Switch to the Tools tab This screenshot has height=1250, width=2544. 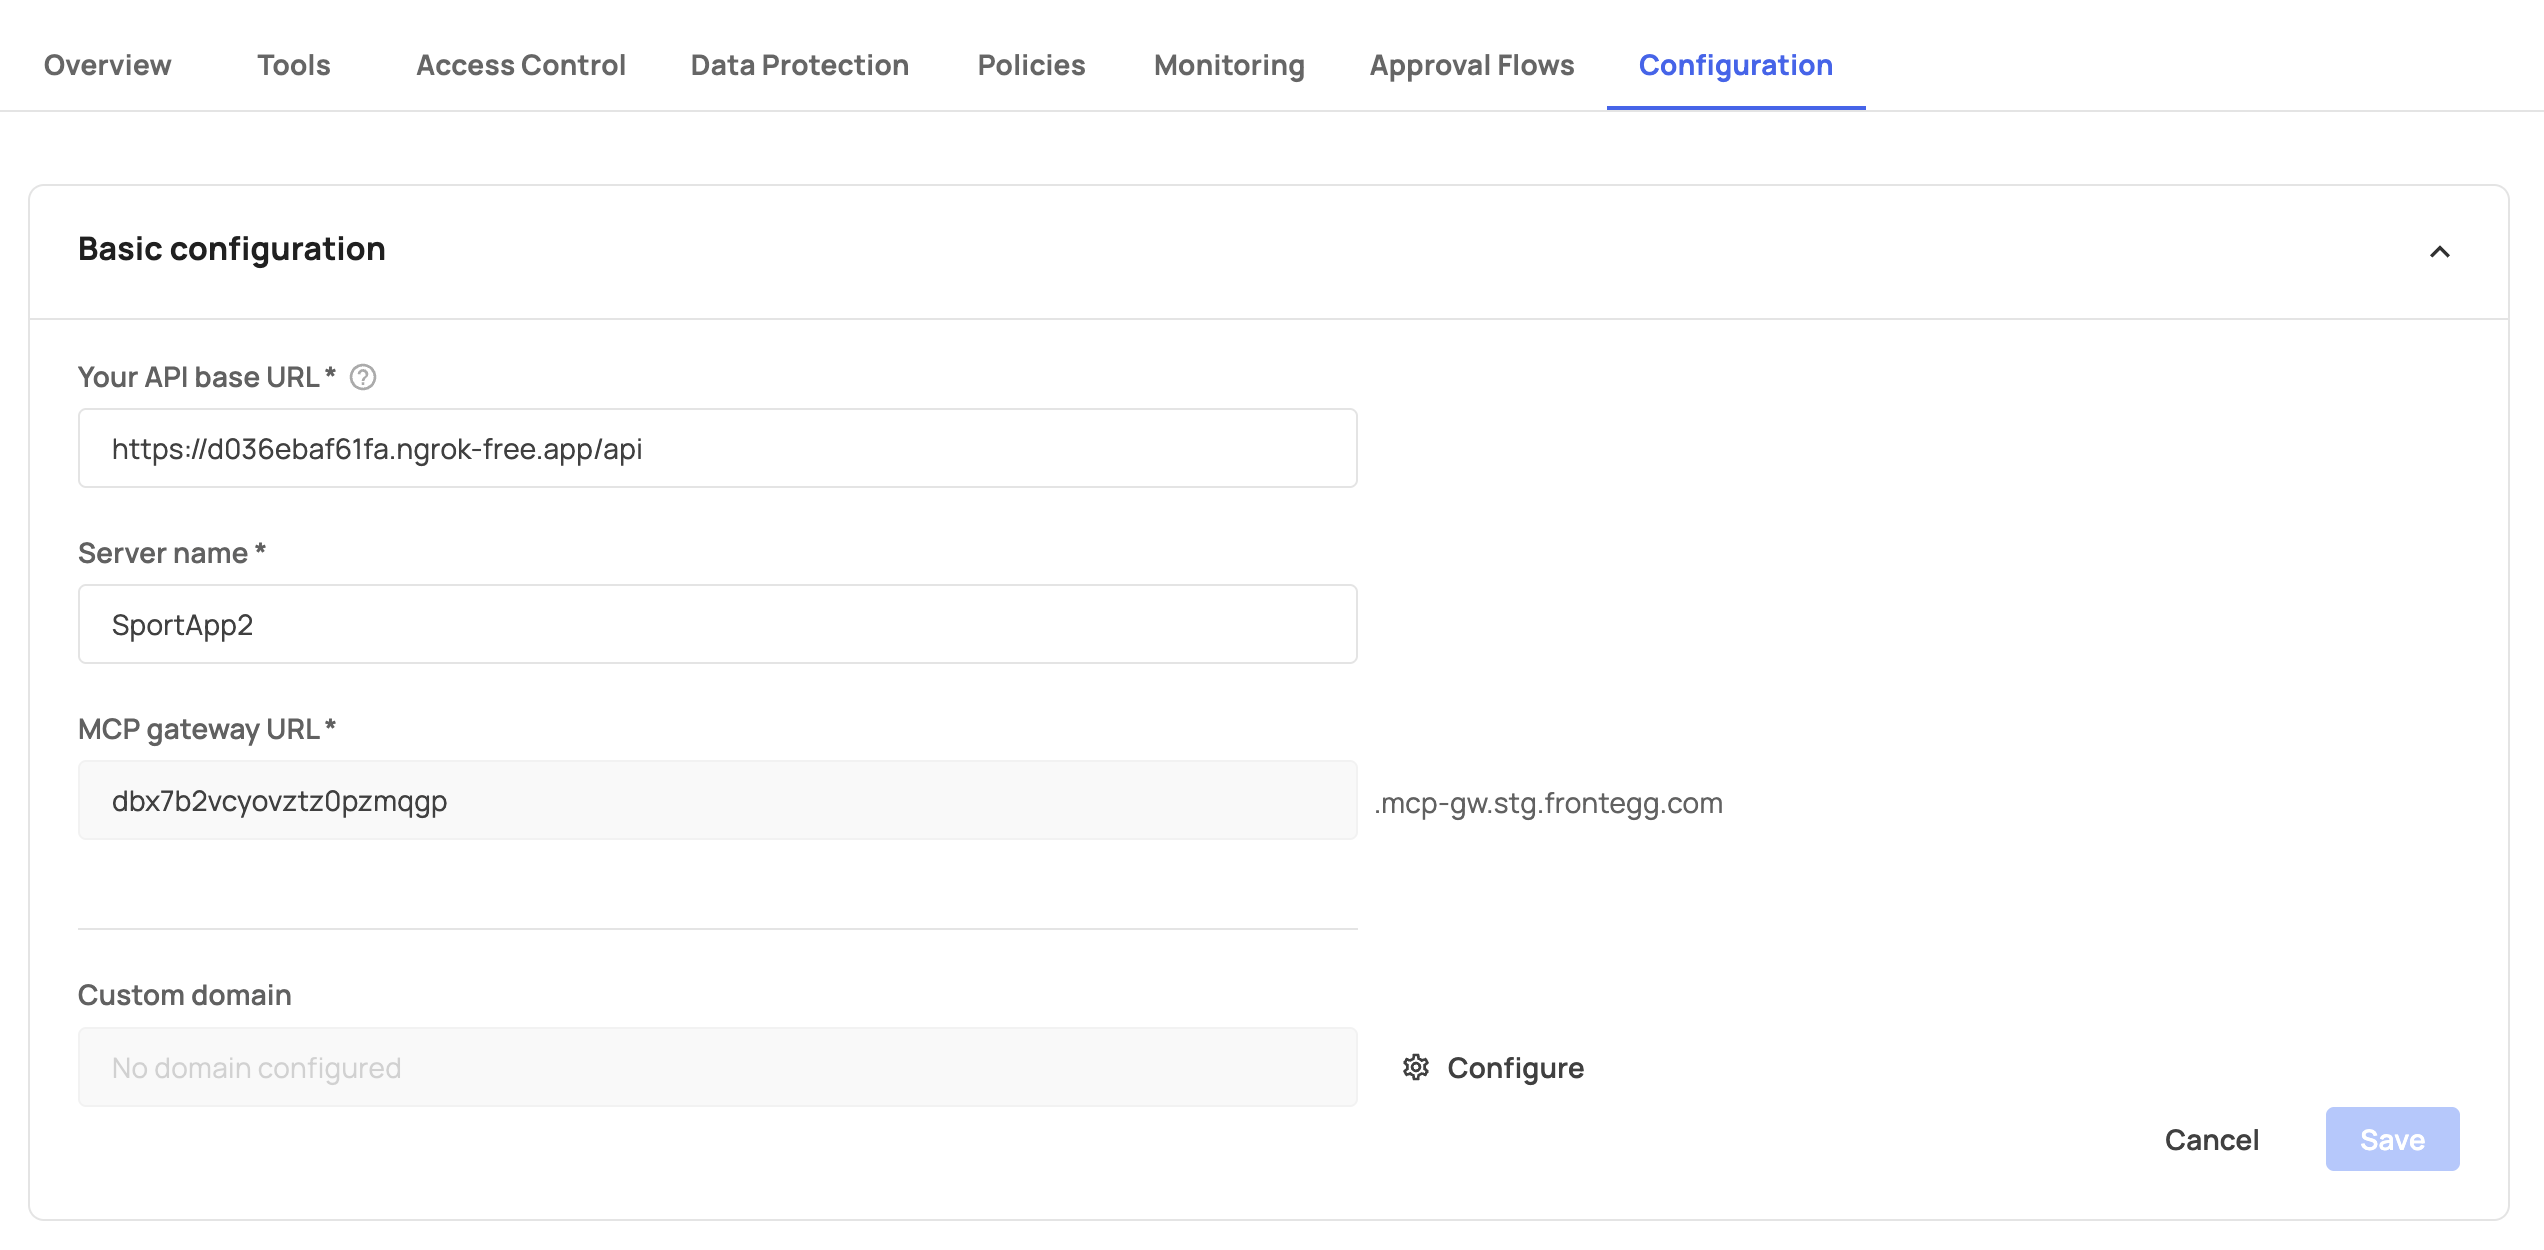point(293,65)
